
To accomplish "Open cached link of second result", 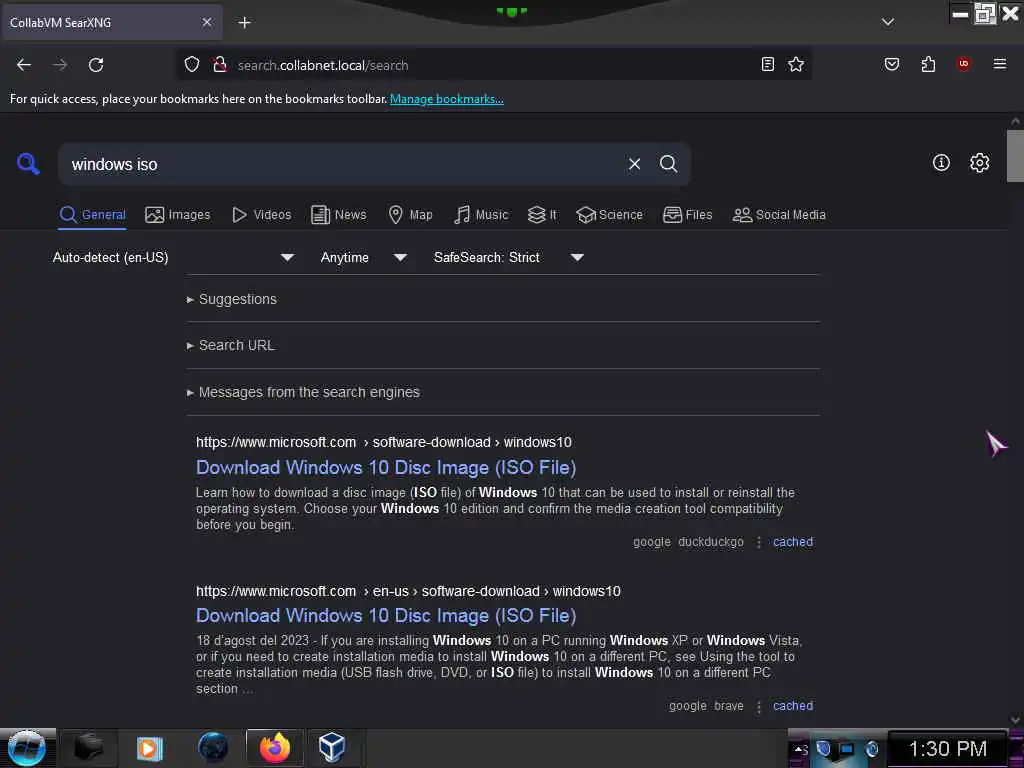I will tap(793, 706).
